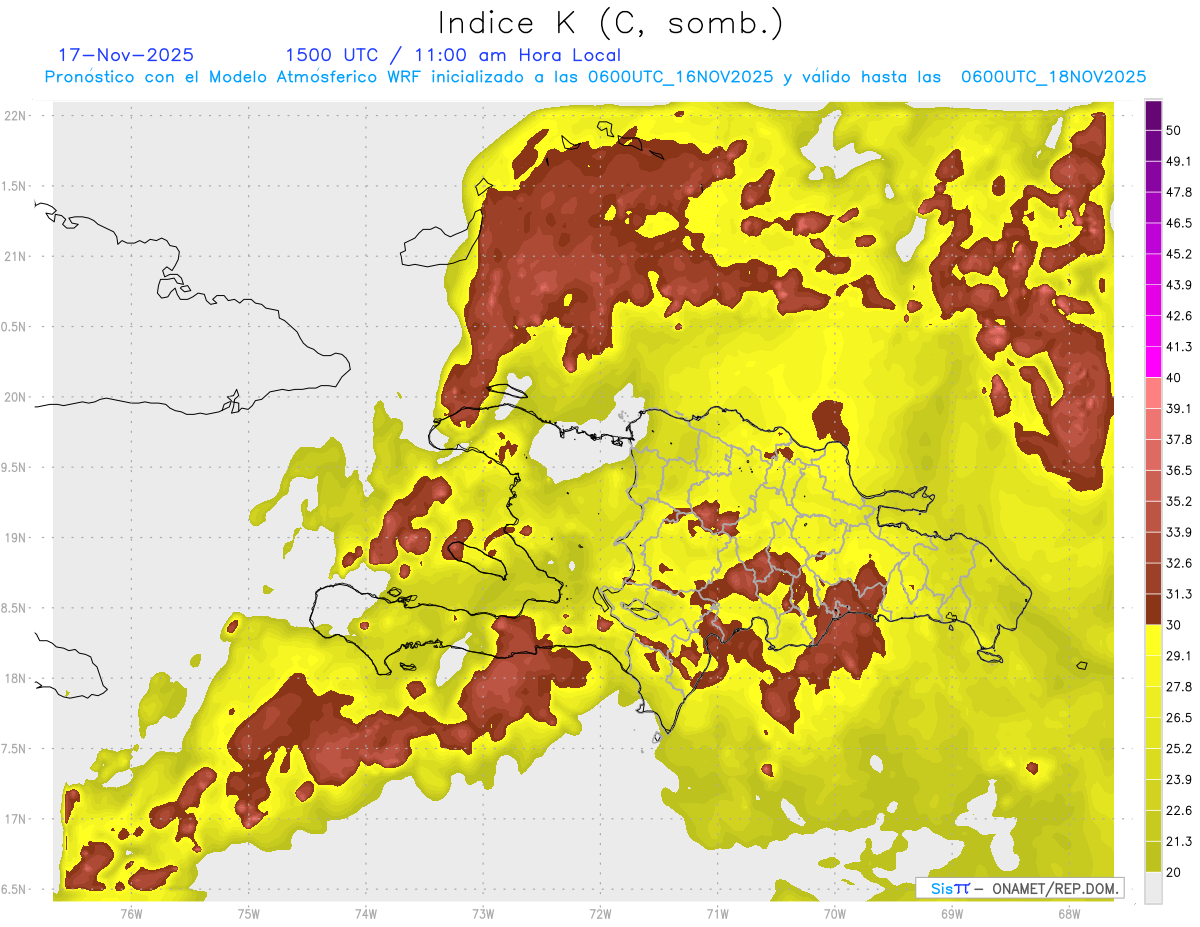Image resolution: width=1200 pixels, height=927 pixels.
Task: Pick the gray swatch below 20 on colorbar
Action: click(x=1153, y=887)
